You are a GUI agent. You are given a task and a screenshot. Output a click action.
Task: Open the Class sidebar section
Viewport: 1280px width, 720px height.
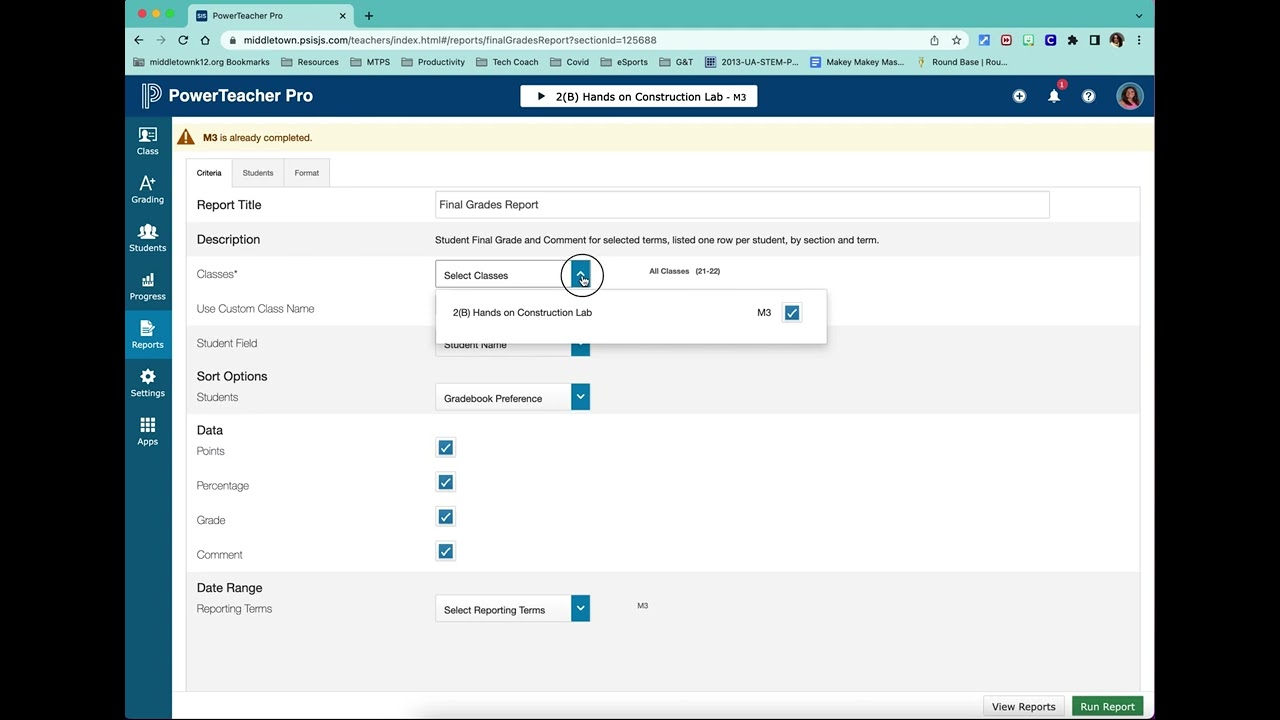[x=147, y=141]
